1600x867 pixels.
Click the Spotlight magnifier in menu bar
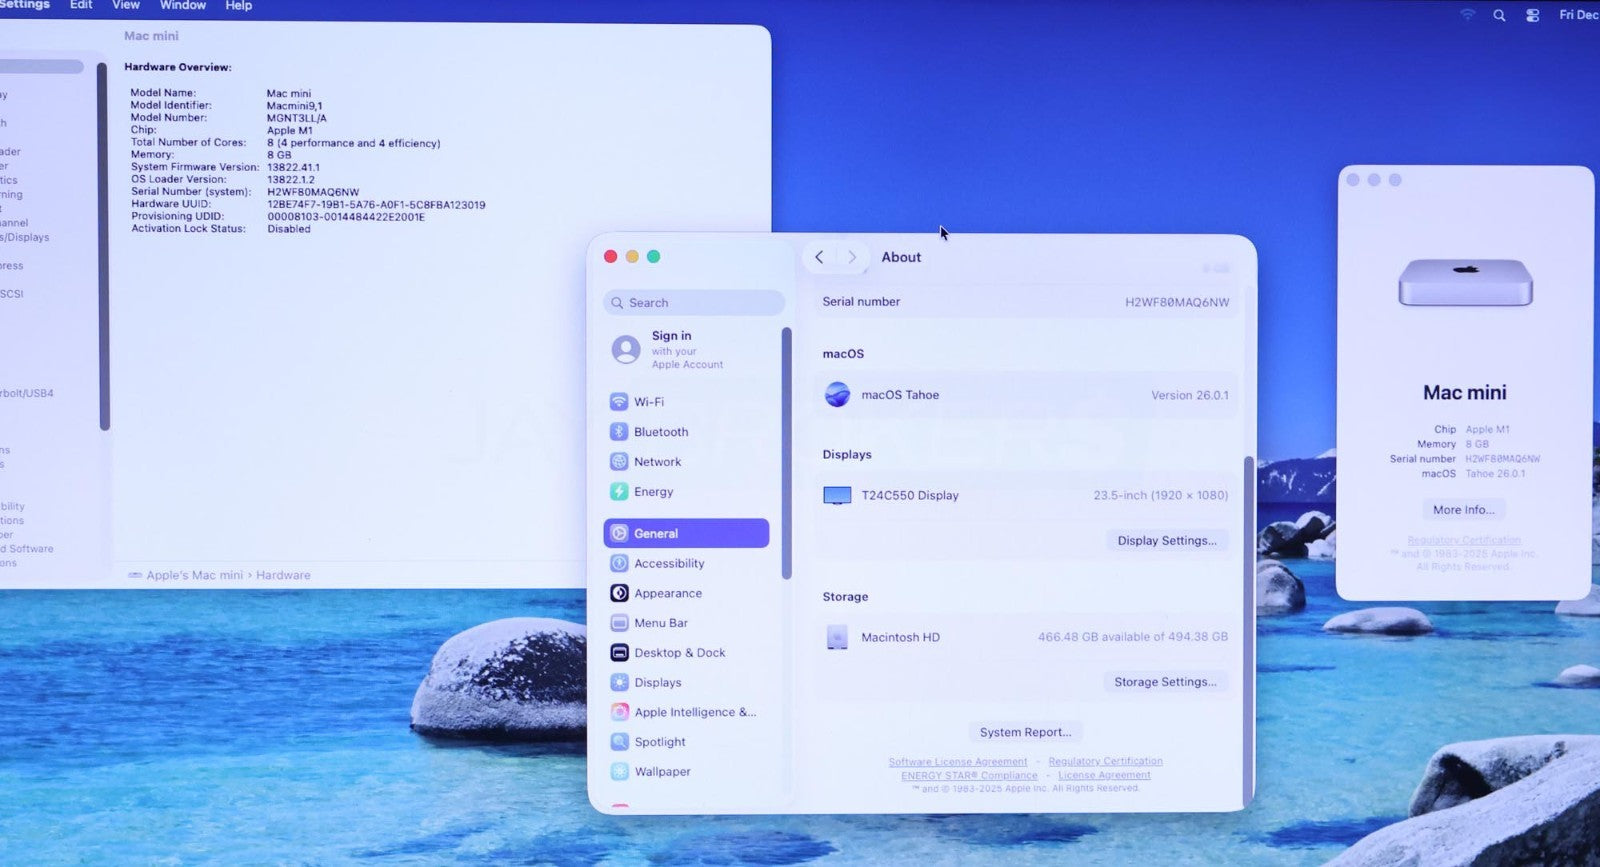tap(1499, 15)
